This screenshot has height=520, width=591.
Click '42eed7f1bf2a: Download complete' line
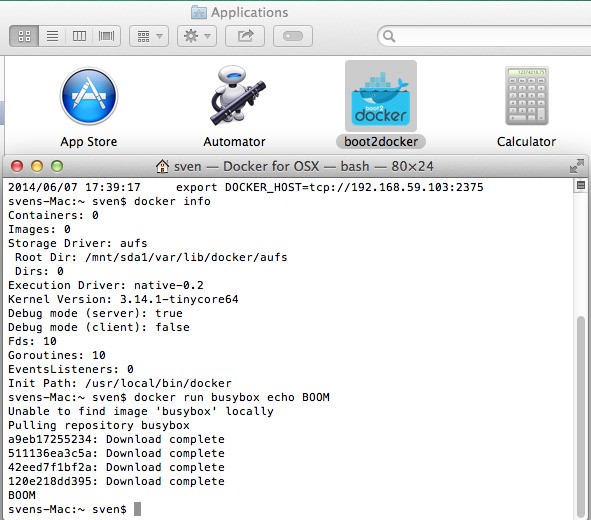tap(116, 467)
